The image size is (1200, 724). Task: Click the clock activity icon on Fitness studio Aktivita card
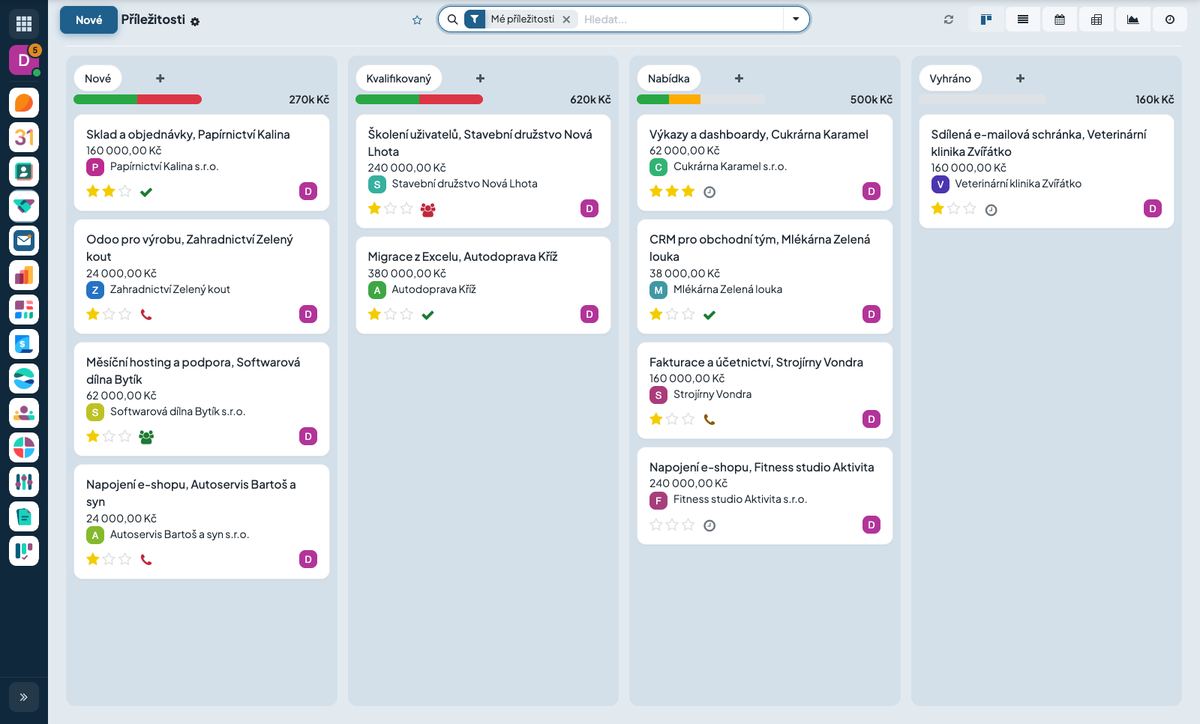coord(710,525)
